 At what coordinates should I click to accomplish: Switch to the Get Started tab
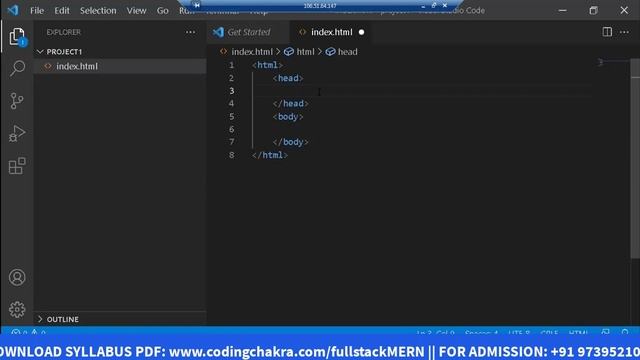click(x=248, y=32)
